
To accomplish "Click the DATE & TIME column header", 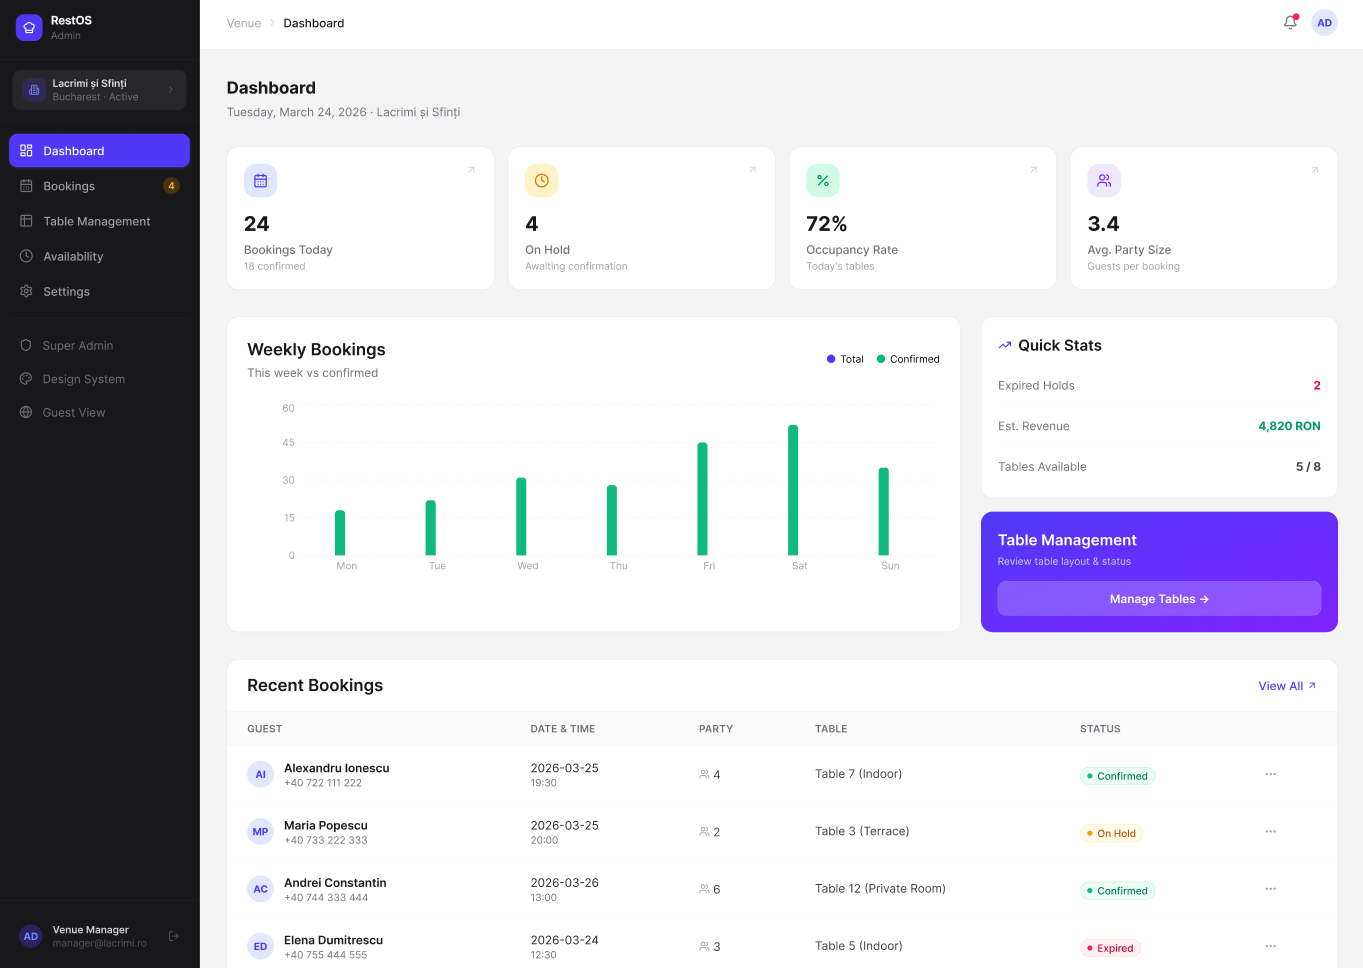I will point(563,729).
